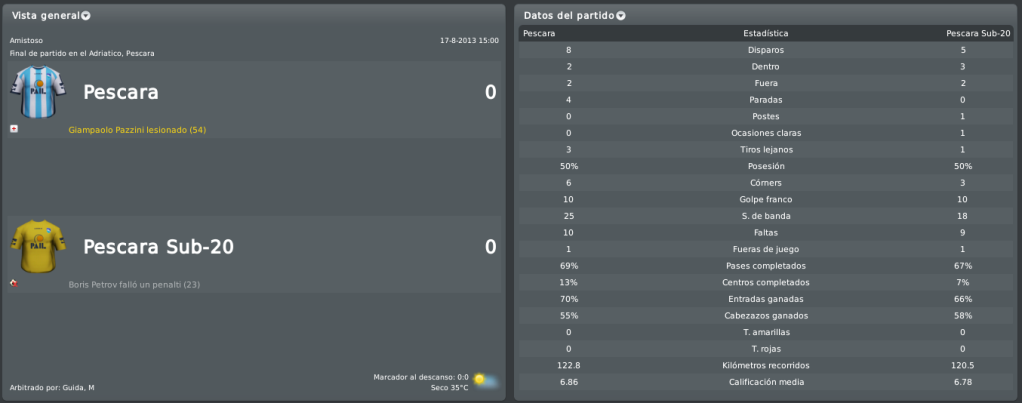The image size is (1022, 403).
Task: Select the Disparos statistic row
Action: [766, 50]
